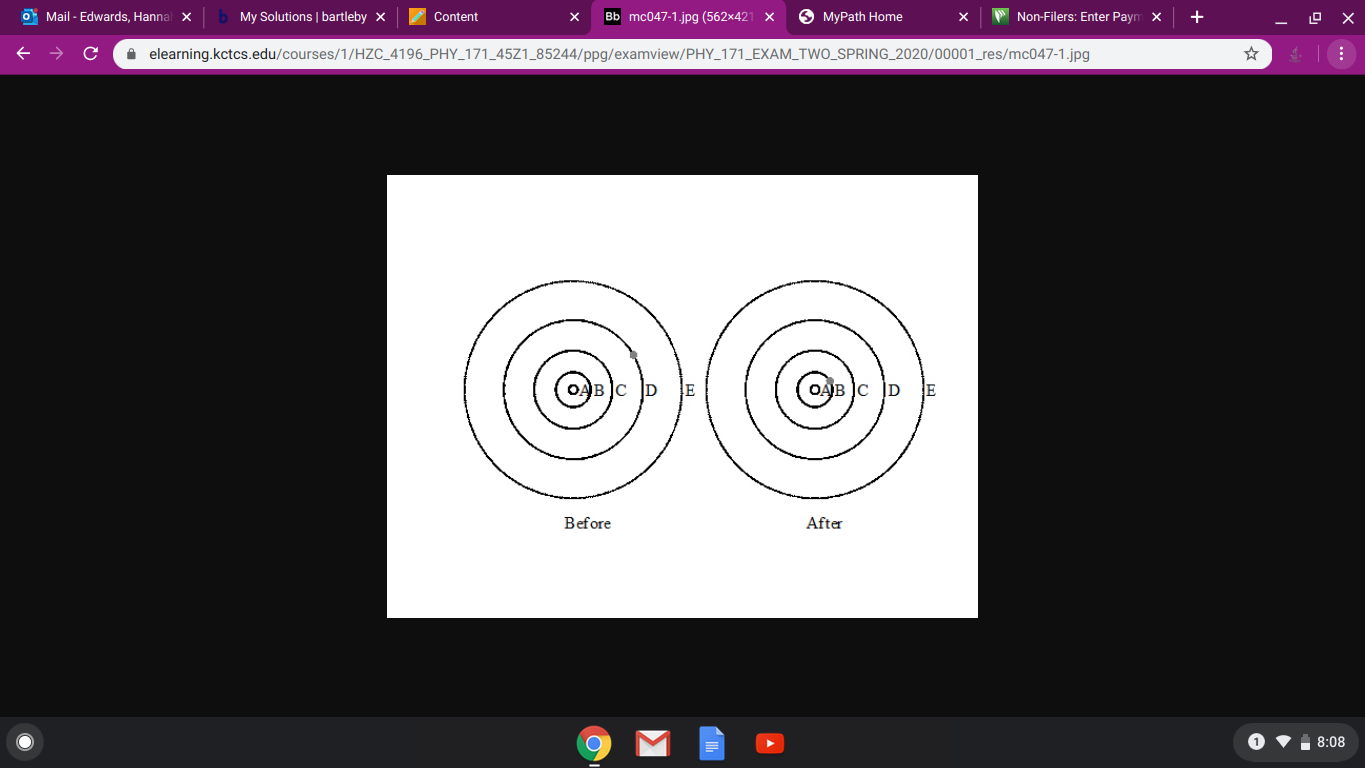This screenshot has width=1365, height=768.
Task: Close the Non-Filers tab
Action: (x=1157, y=17)
